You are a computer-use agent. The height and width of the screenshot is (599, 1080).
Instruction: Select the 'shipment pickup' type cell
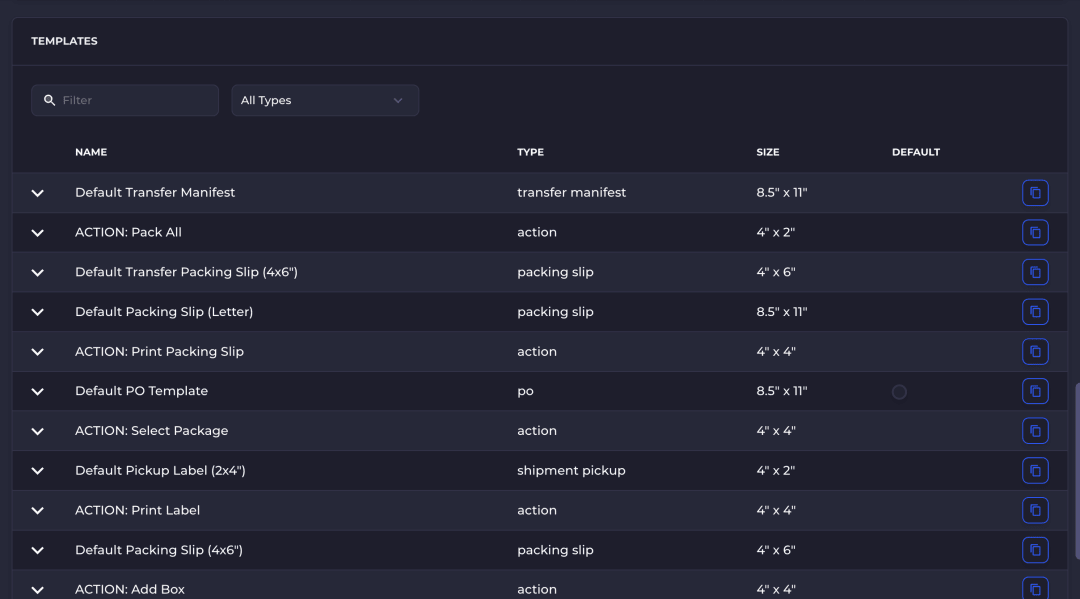pyautogui.click(x=572, y=471)
